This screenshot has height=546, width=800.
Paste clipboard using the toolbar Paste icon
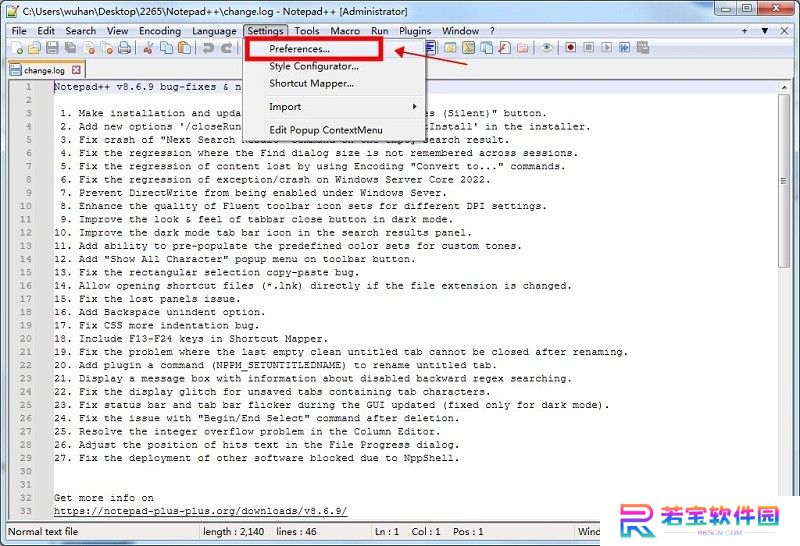[184, 48]
